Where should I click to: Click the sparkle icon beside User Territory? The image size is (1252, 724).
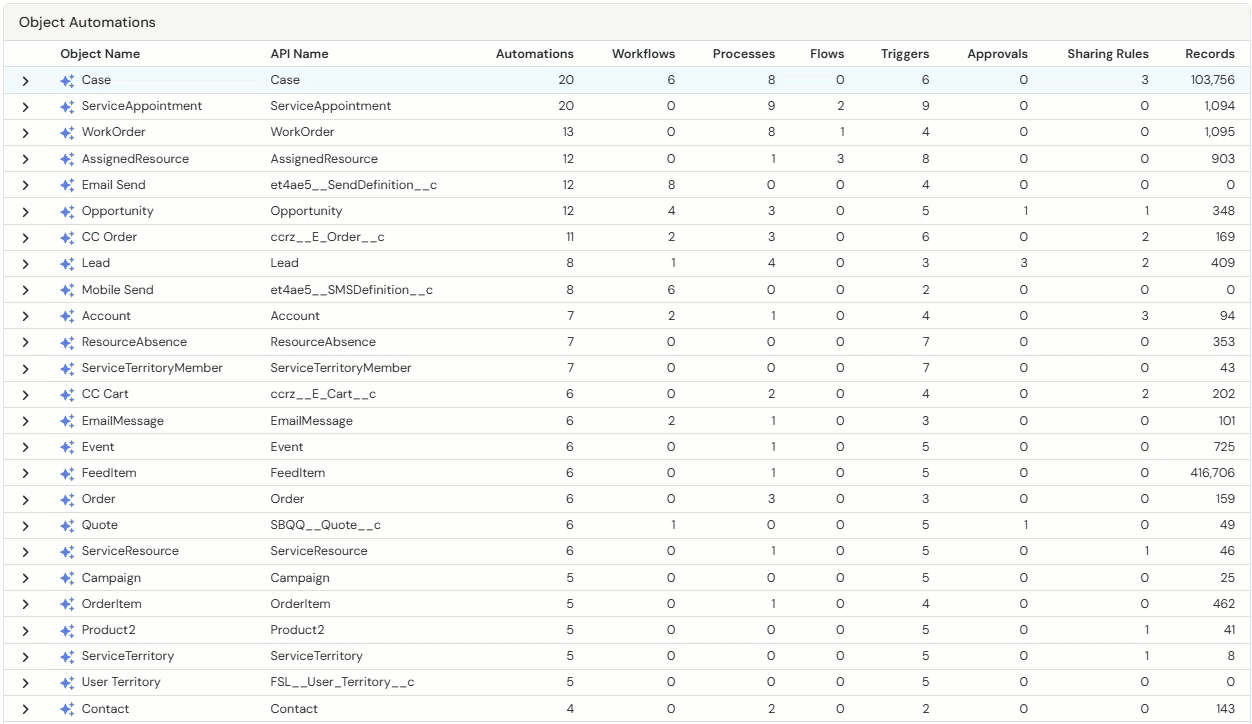(67, 682)
